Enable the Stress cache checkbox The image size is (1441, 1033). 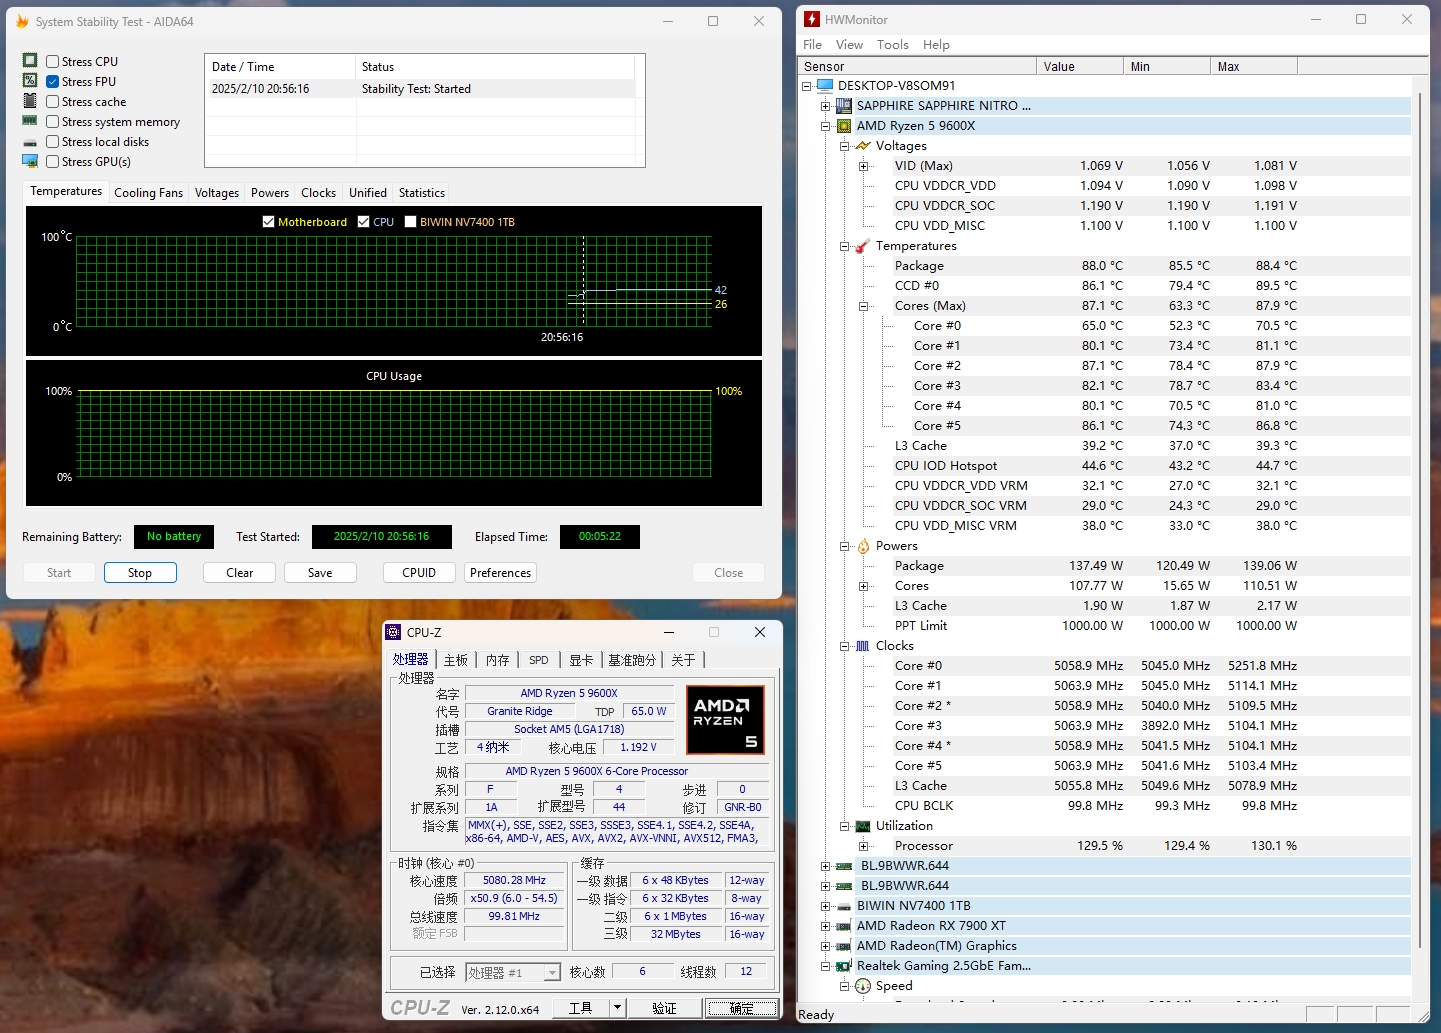(52, 101)
